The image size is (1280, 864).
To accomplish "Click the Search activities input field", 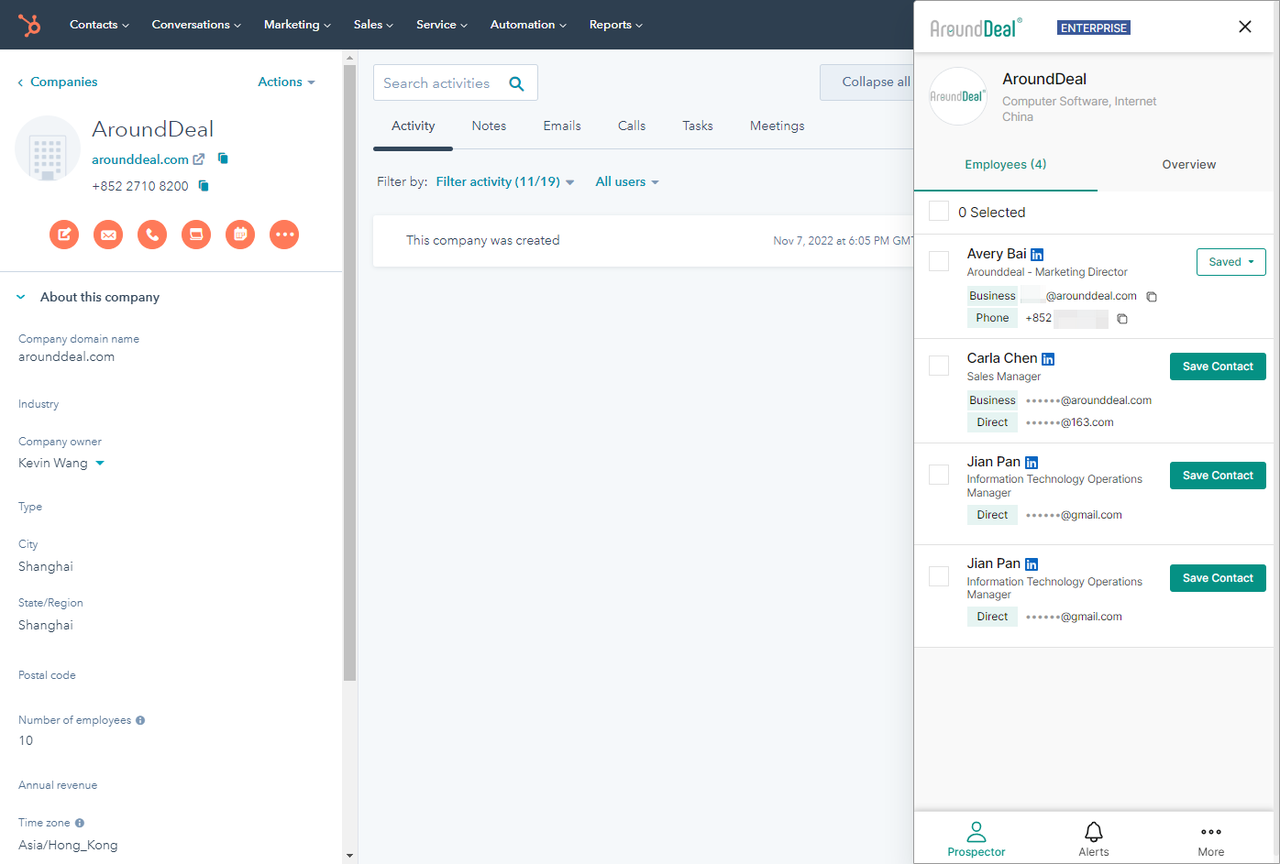I will (438, 83).
